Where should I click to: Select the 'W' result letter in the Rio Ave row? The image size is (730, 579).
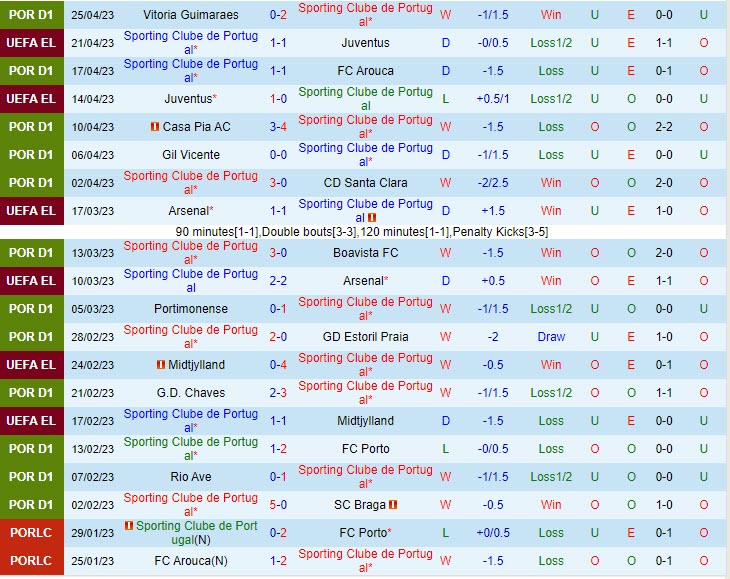[x=446, y=477]
